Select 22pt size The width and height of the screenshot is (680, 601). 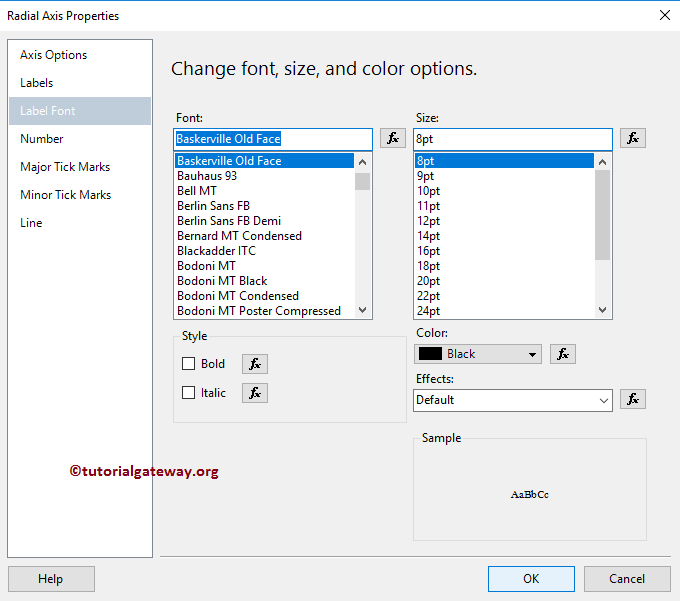(504, 296)
